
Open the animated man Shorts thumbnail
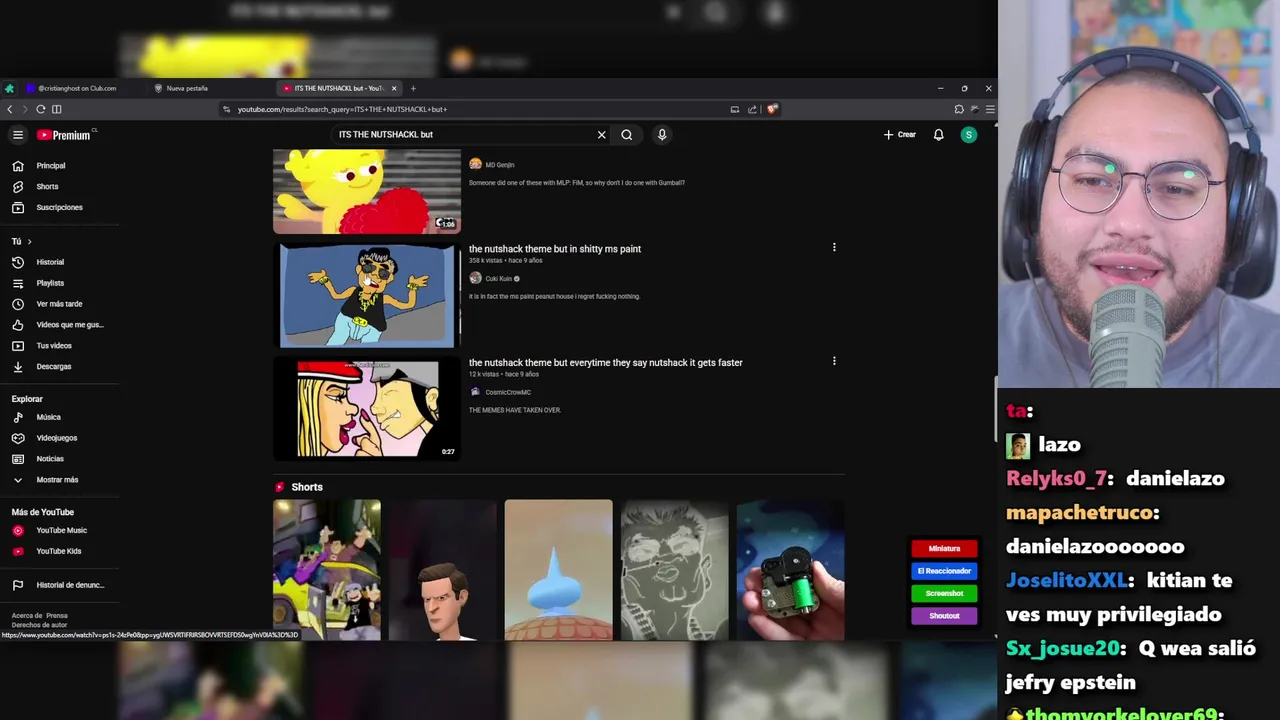[x=443, y=570]
